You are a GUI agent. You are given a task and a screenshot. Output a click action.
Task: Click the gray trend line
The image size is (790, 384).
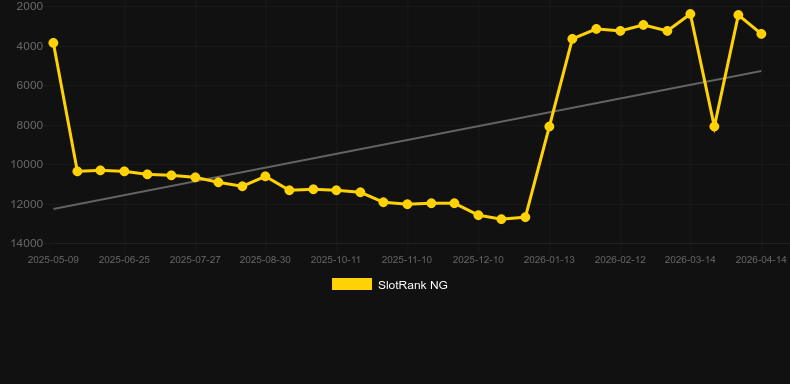tap(407, 140)
